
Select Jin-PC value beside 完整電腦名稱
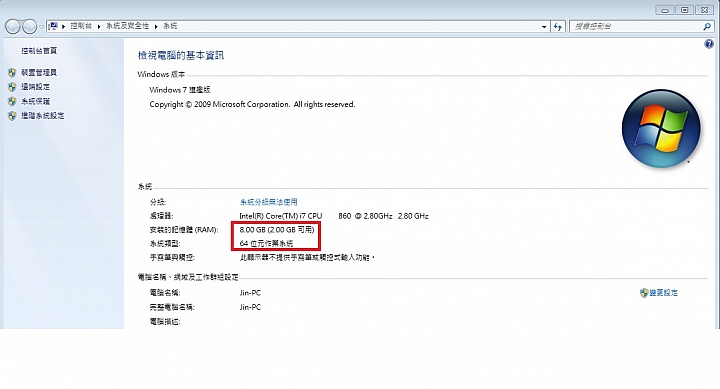pyautogui.click(x=250, y=307)
